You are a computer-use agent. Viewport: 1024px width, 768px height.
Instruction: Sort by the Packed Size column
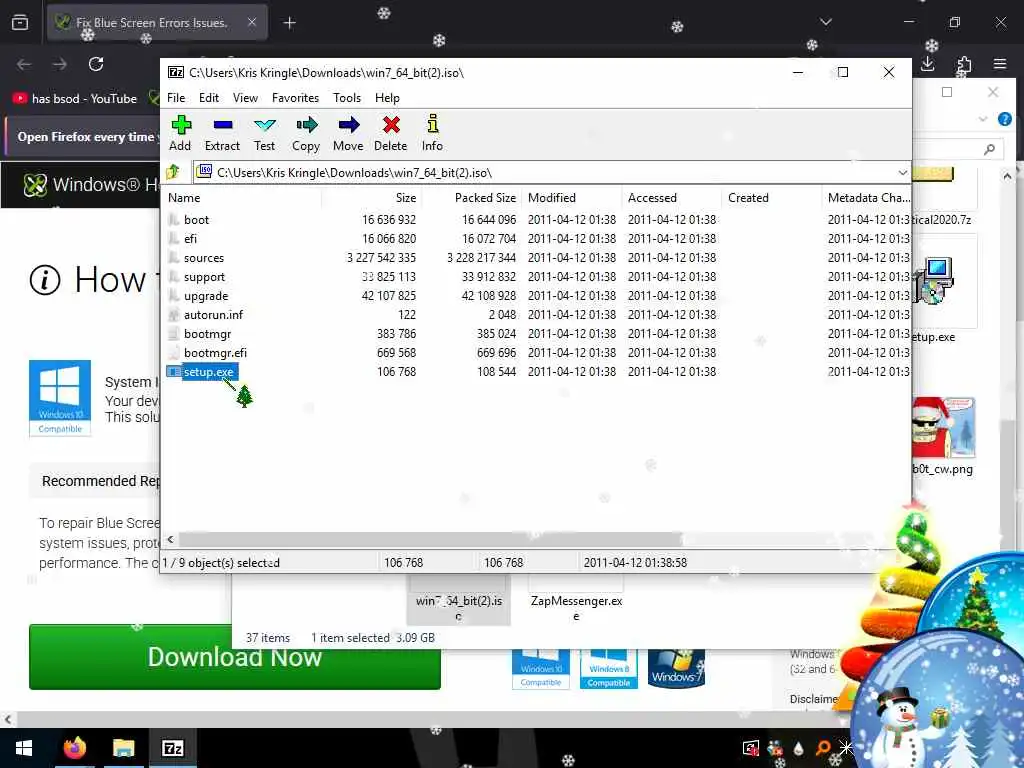pos(472,198)
